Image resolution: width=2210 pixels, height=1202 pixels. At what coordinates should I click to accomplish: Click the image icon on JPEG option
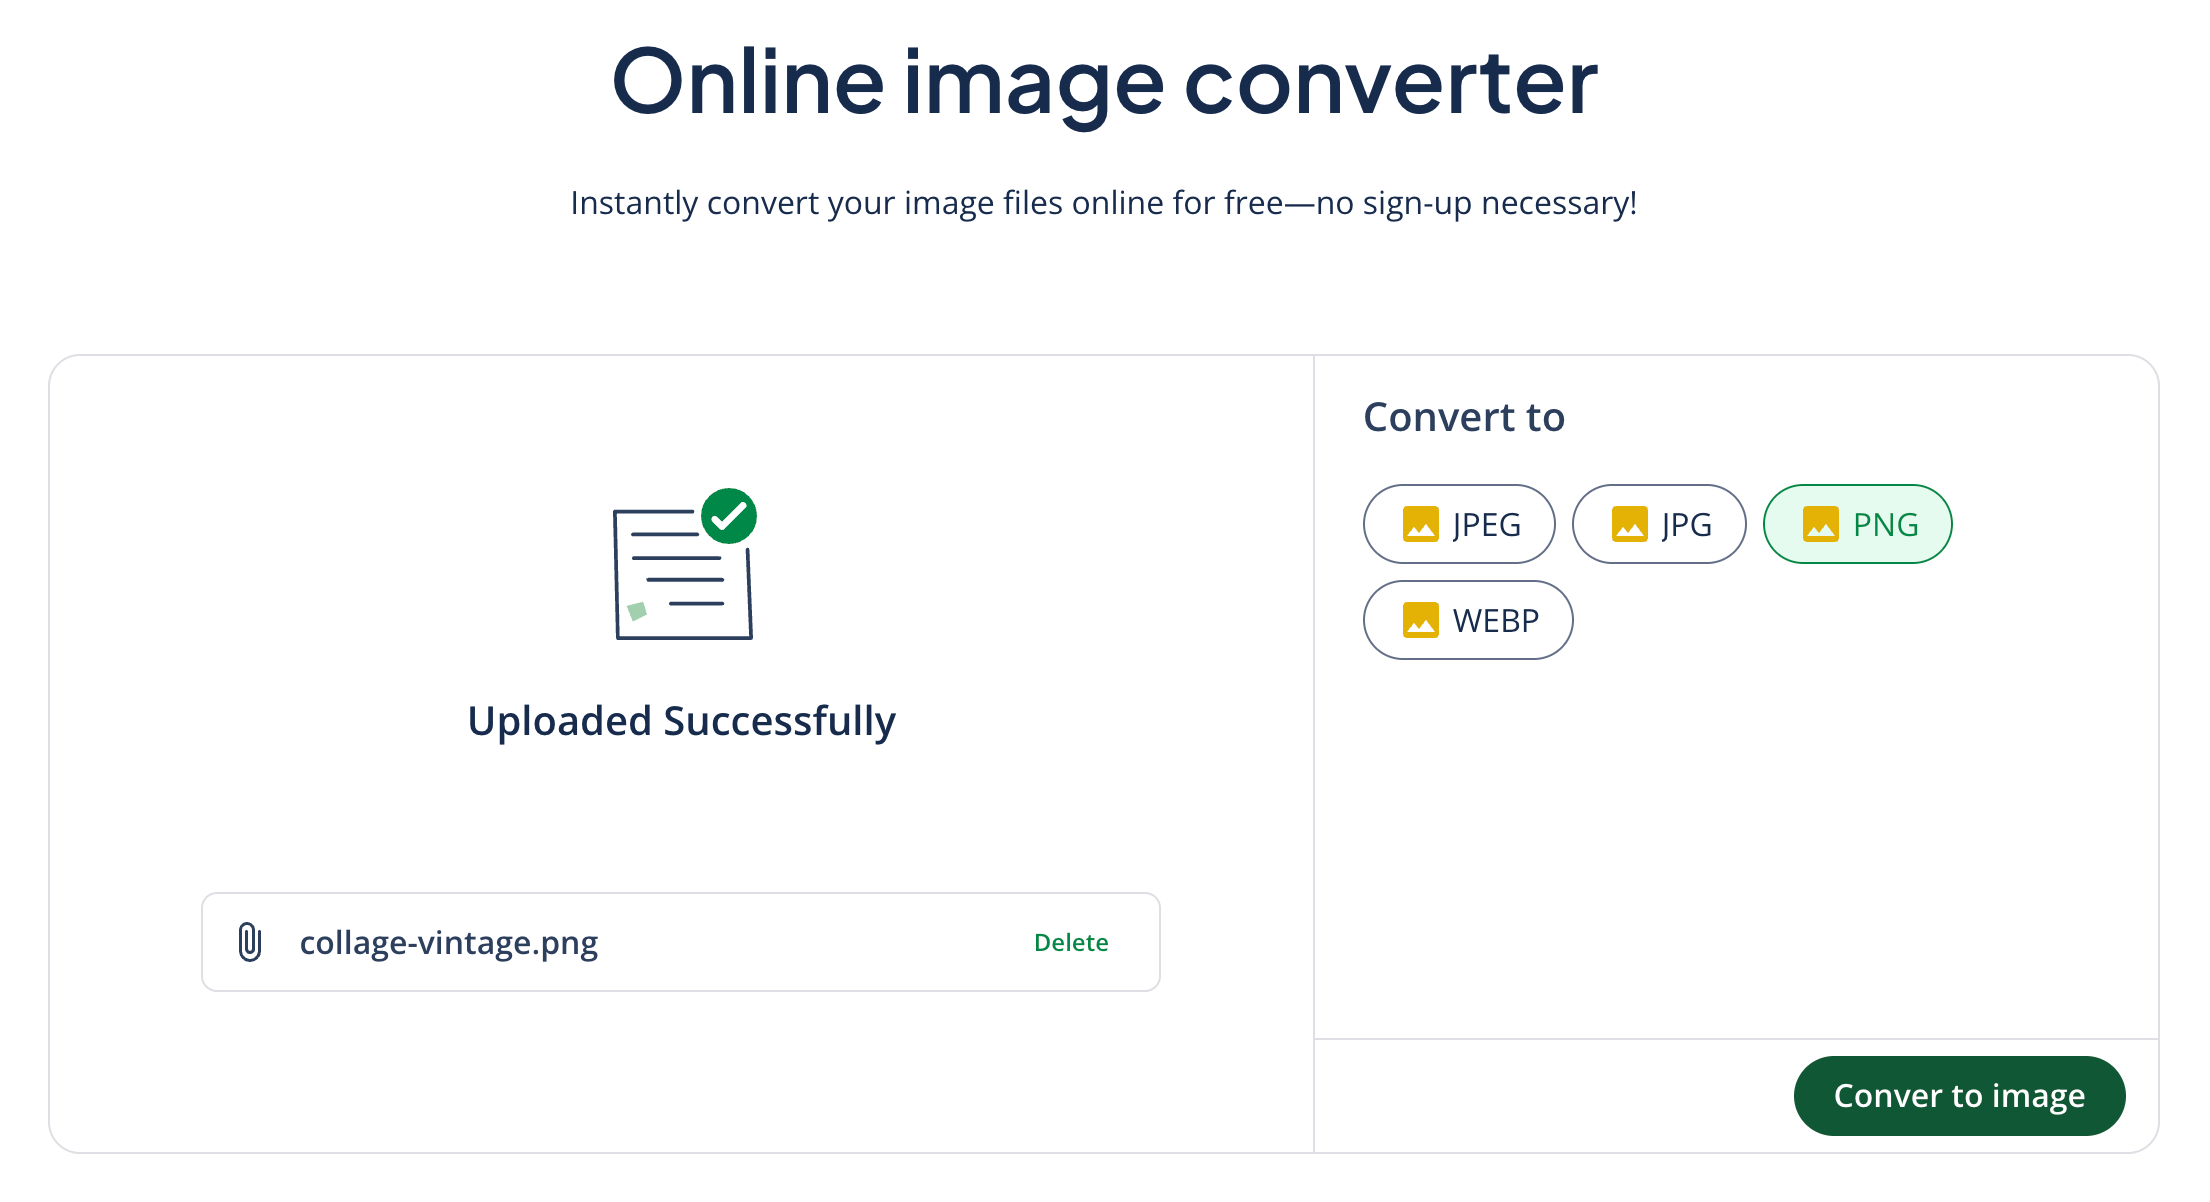1420,524
